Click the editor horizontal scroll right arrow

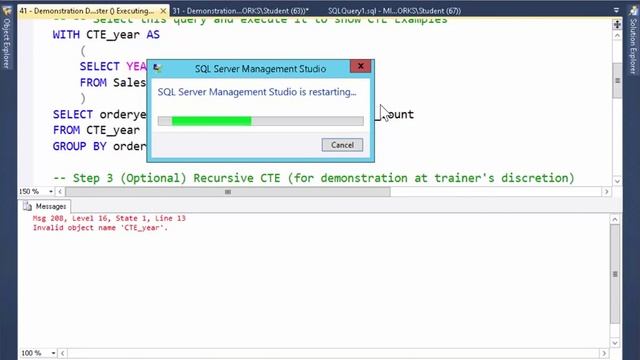[x=607, y=191]
